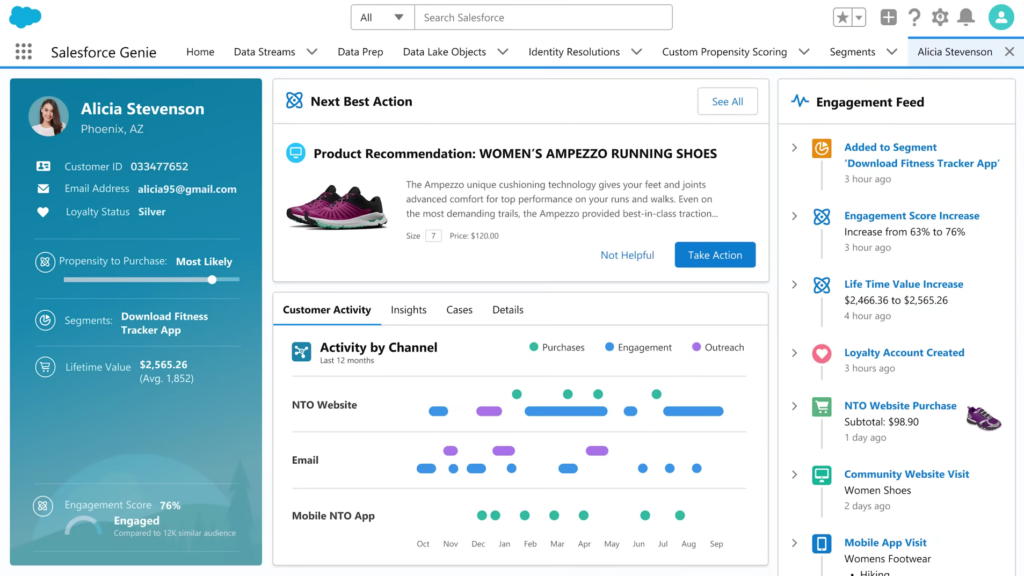Image resolution: width=1024 pixels, height=576 pixels.
Task: Click the Loyalty Account Created heart icon
Action: click(821, 353)
